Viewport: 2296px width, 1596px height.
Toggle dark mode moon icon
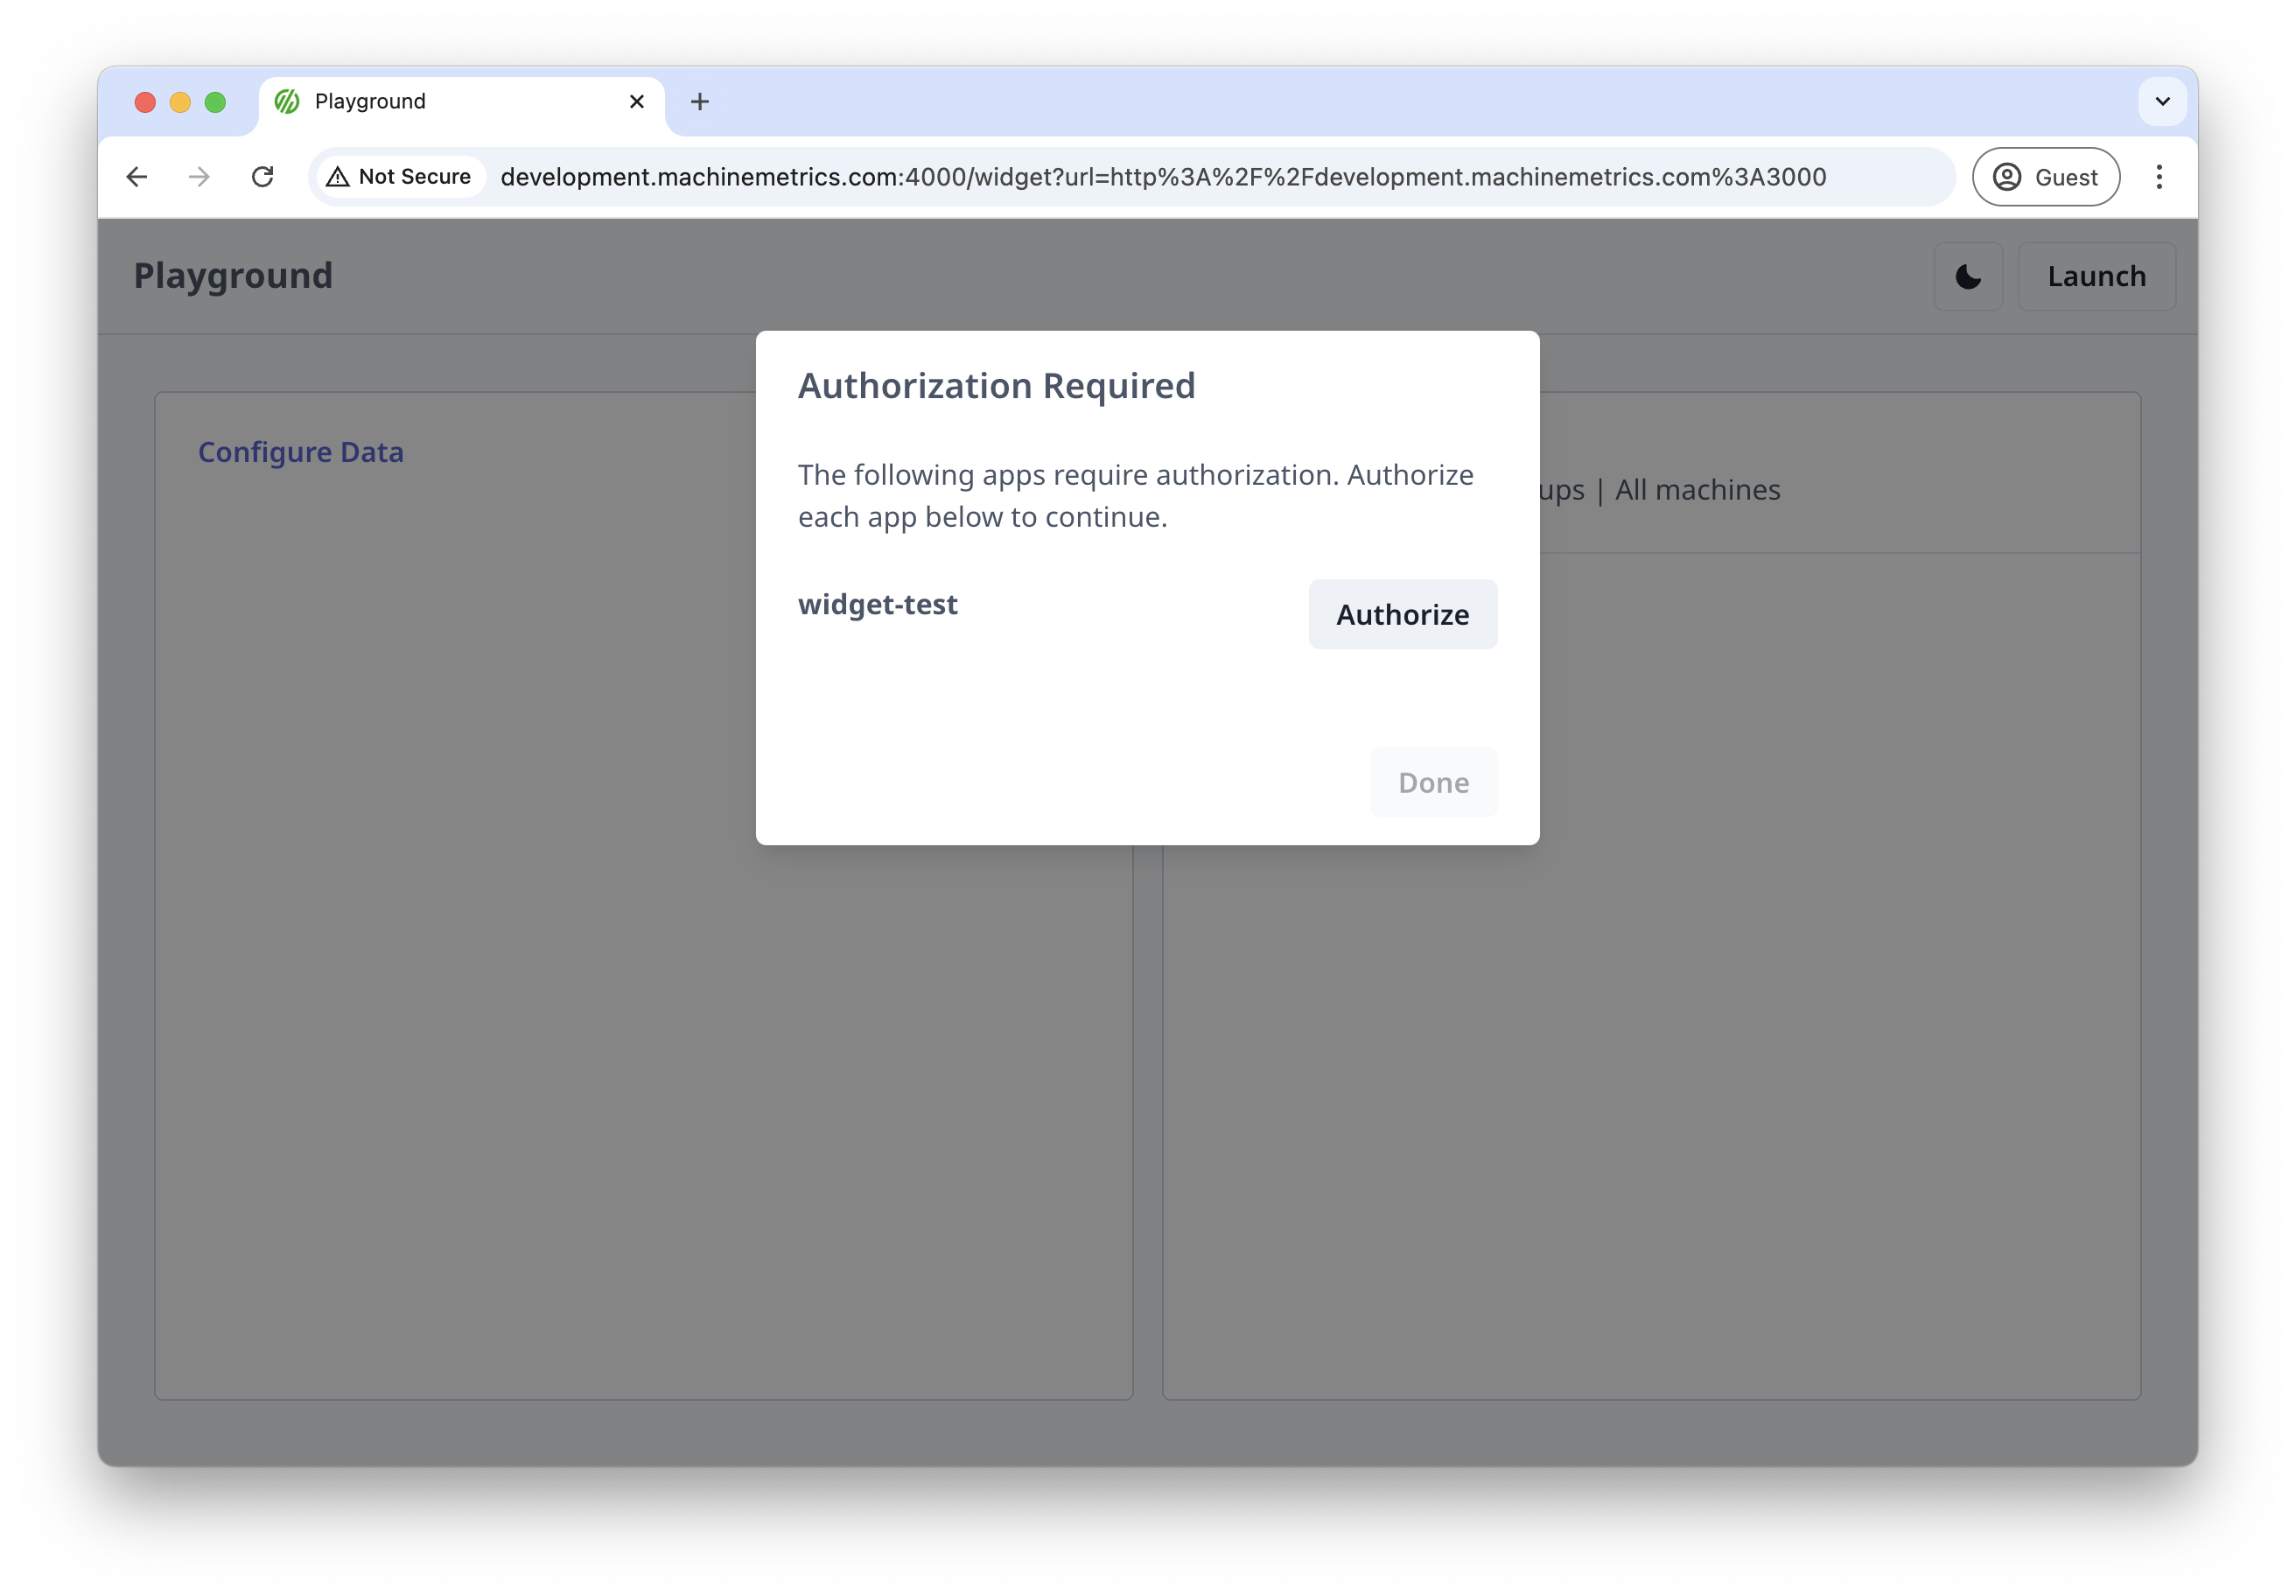[1967, 276]
